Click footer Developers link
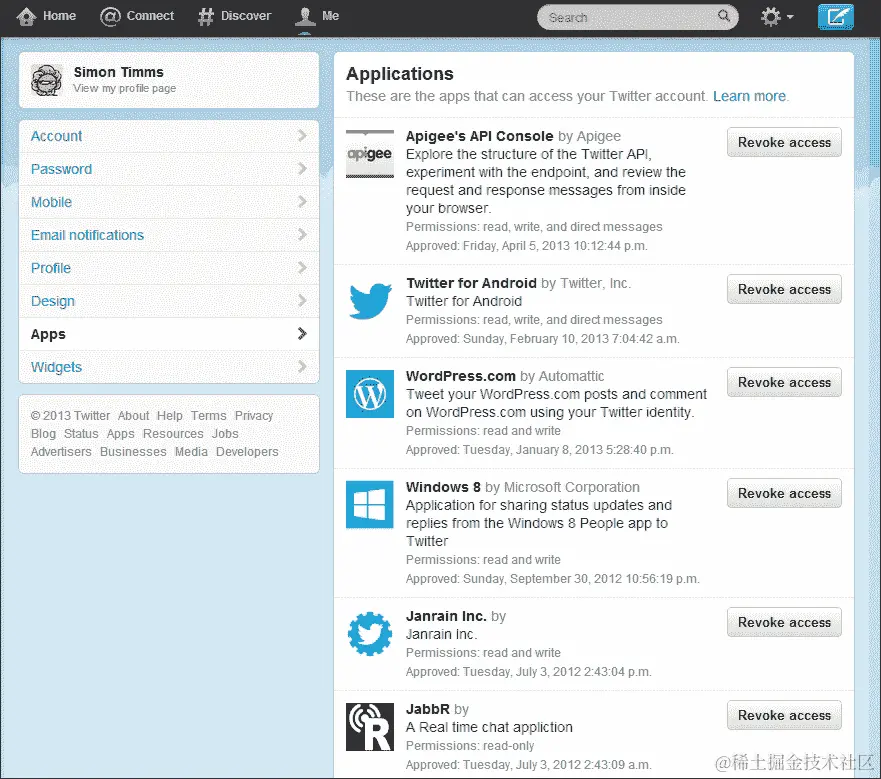 point(247,452)
